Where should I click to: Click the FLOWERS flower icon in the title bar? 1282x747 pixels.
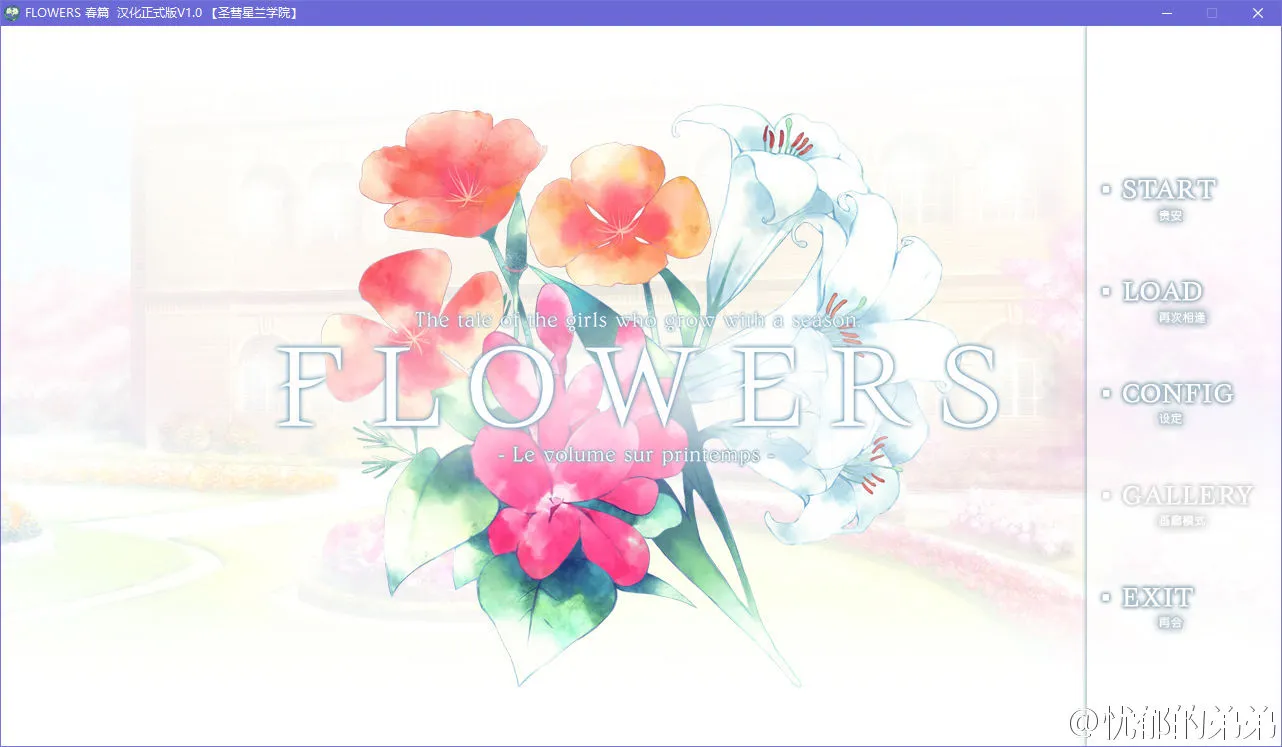[11, 13]
